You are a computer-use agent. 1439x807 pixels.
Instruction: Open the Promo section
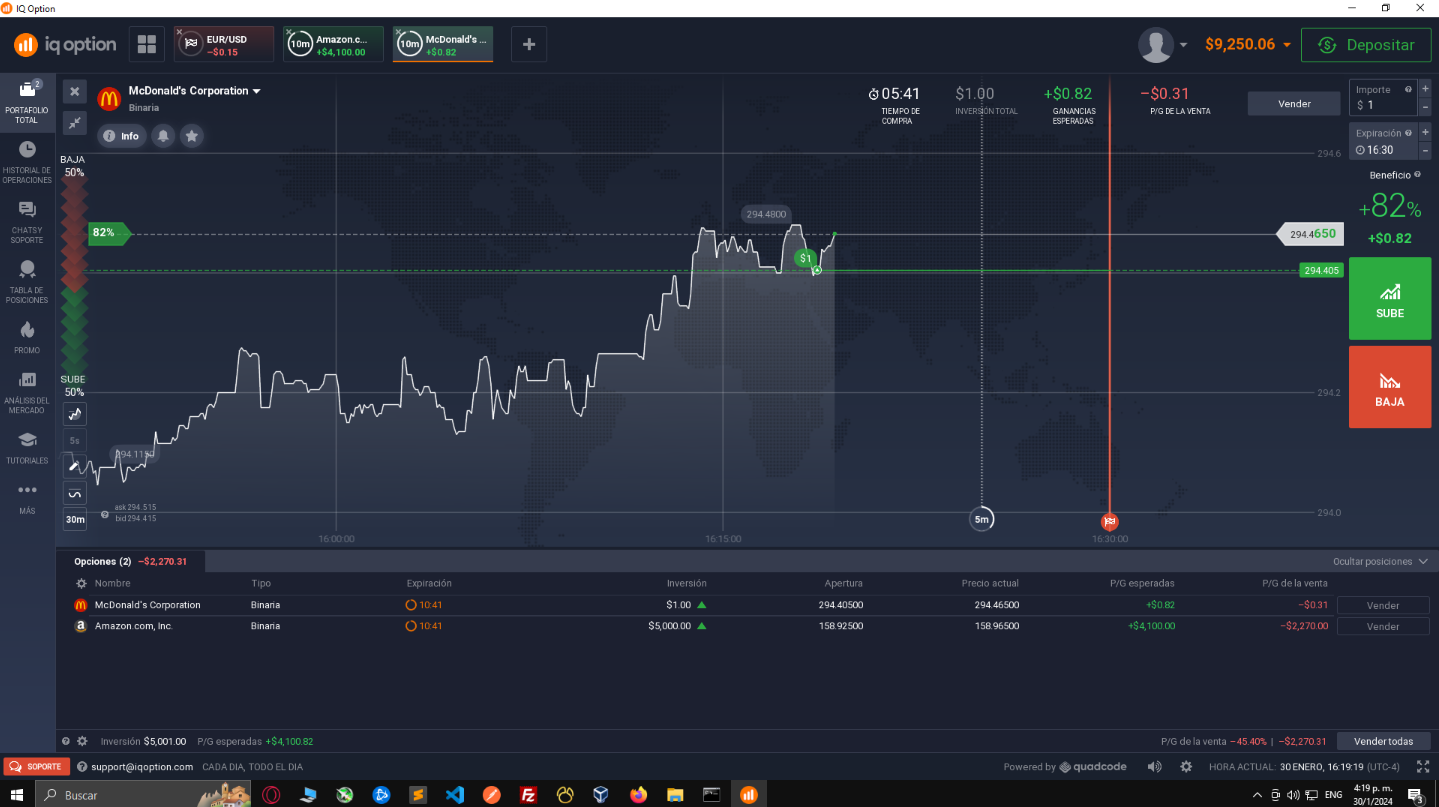coord(27,337)
